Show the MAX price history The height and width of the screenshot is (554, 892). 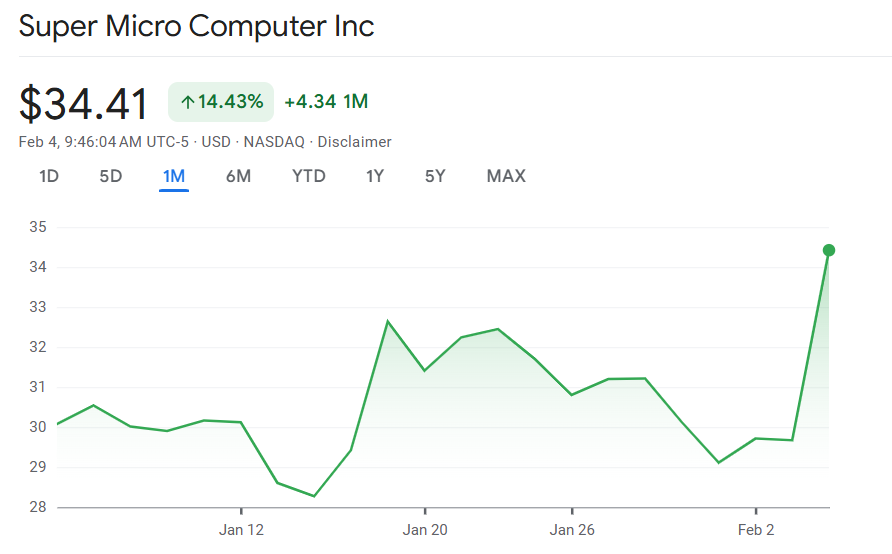506,177
